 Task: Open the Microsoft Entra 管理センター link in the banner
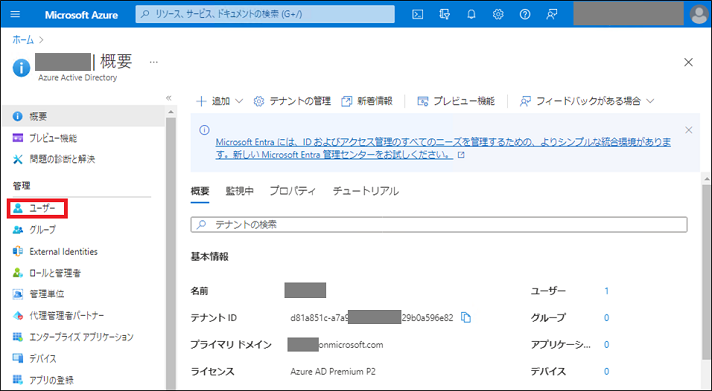click(x=443, y=148)
